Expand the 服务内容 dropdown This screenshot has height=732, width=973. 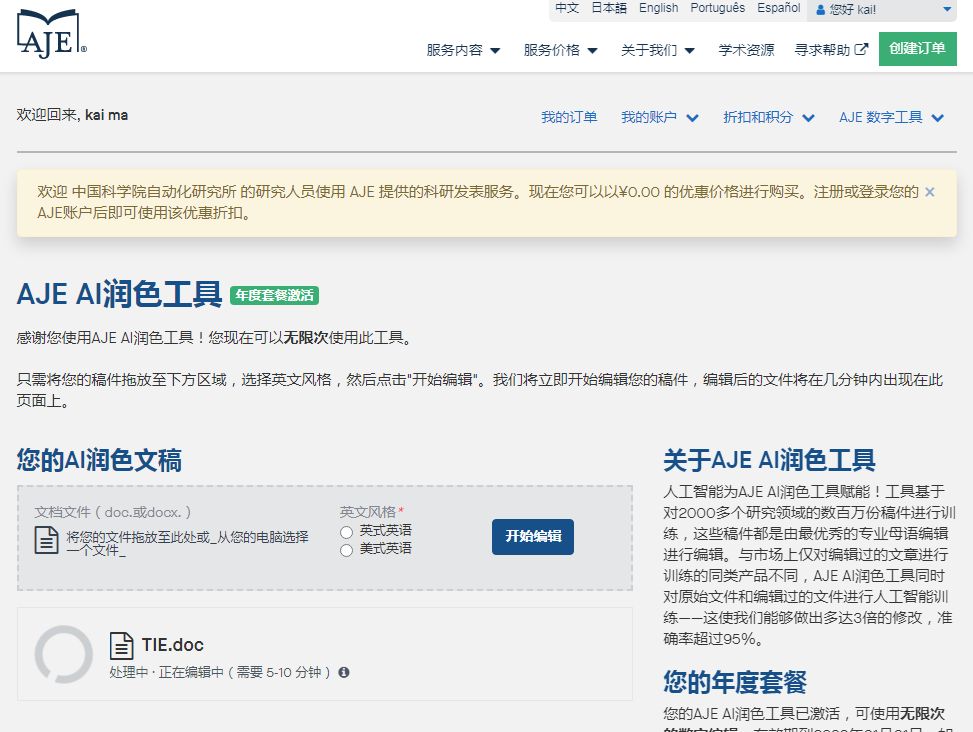tap(461, 47)
